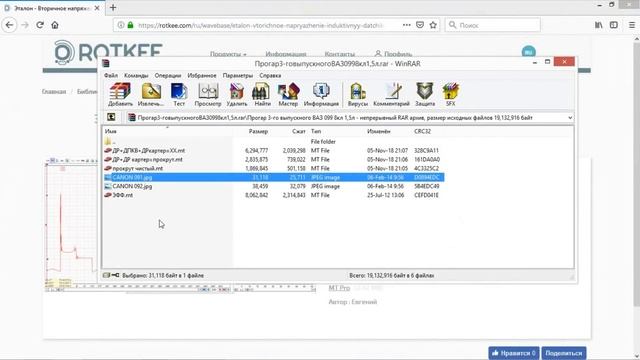Click the Firefox Поиск search field
The image size is (640, 360).
pos(493,25)
